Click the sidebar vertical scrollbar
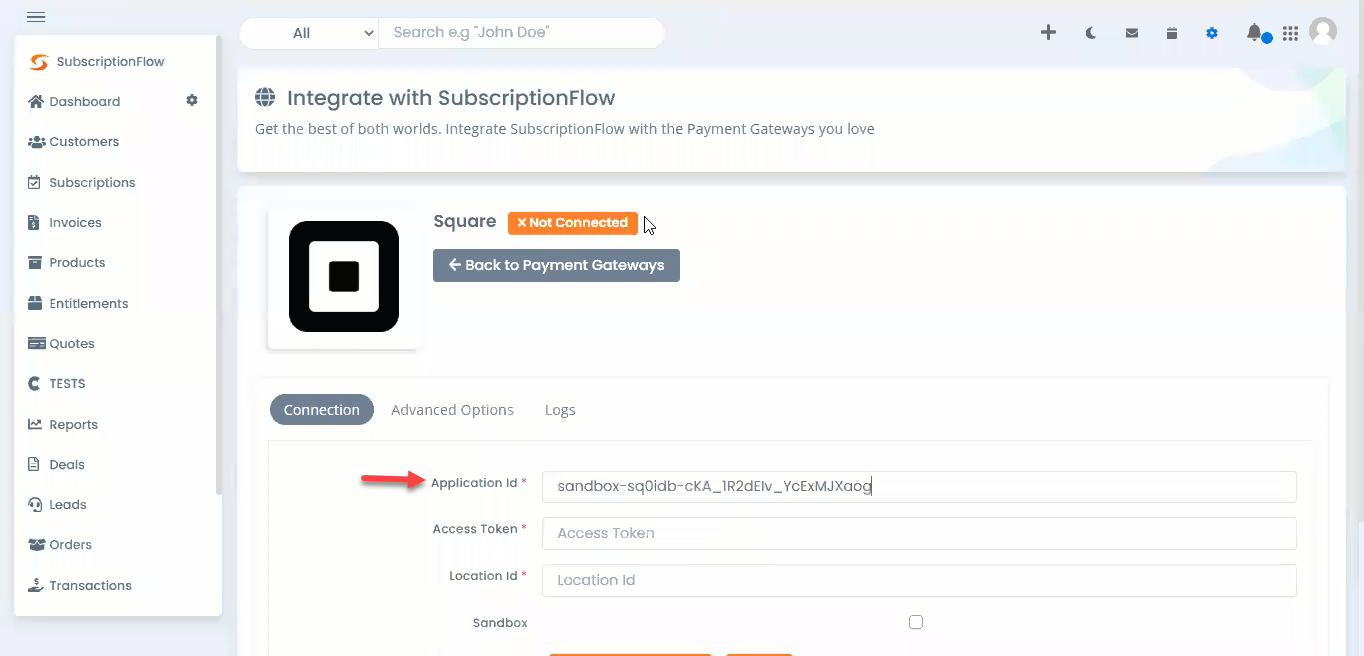The image size is (1364, 656). coord(219,266)
